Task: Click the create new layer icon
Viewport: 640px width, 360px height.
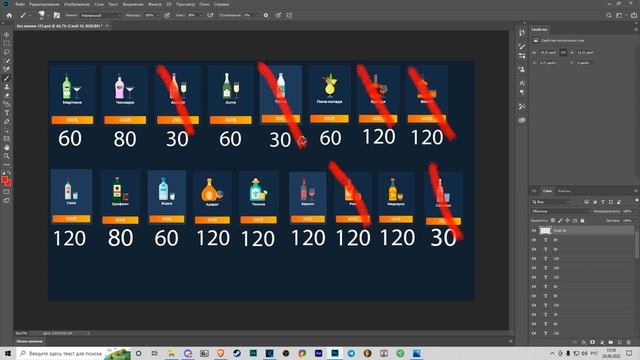Action: tap(620, 342)
